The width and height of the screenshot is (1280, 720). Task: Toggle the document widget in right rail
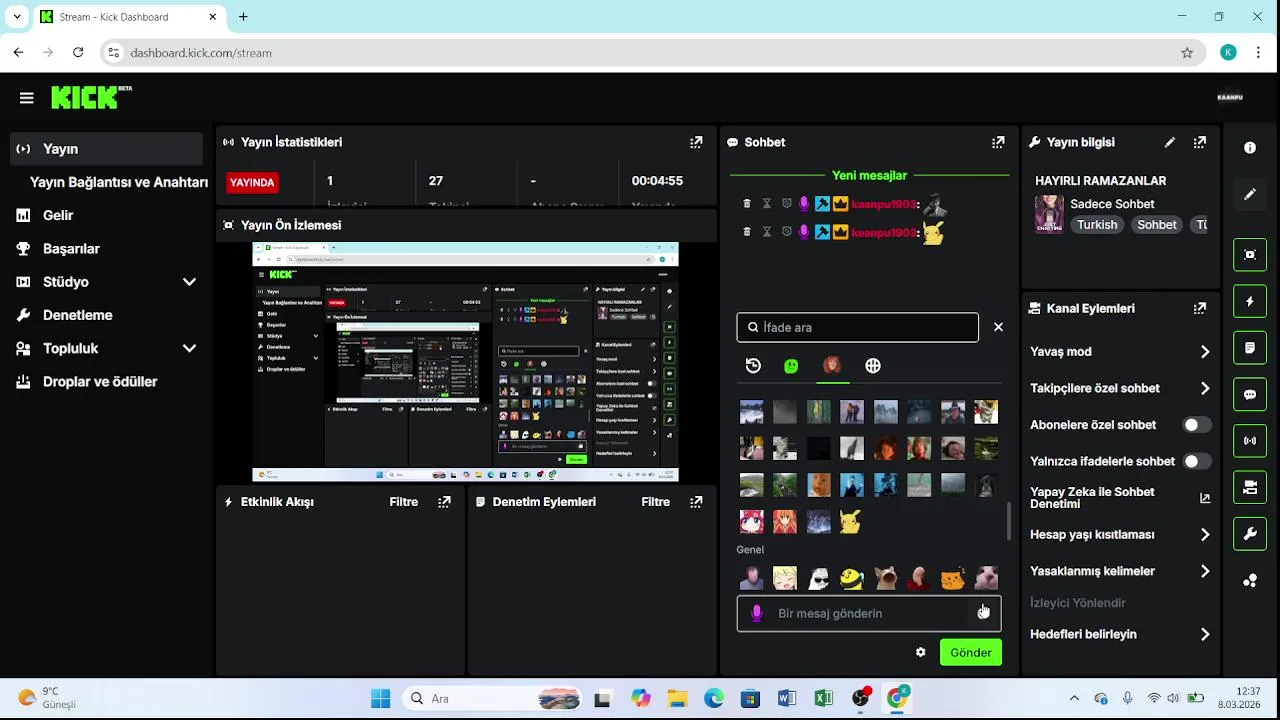click(x=1250, y=348)
